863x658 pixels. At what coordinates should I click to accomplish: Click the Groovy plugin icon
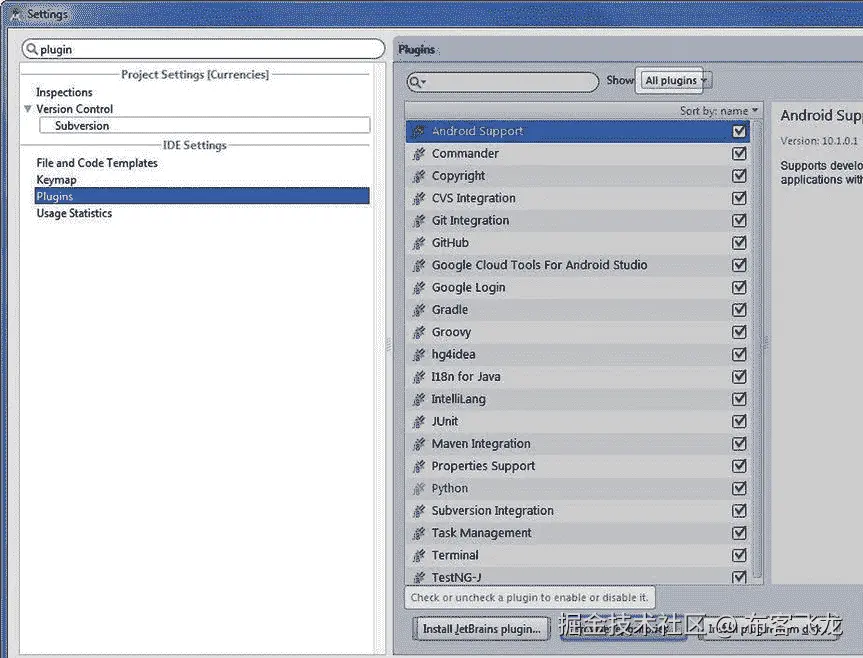tap(419, 332)
